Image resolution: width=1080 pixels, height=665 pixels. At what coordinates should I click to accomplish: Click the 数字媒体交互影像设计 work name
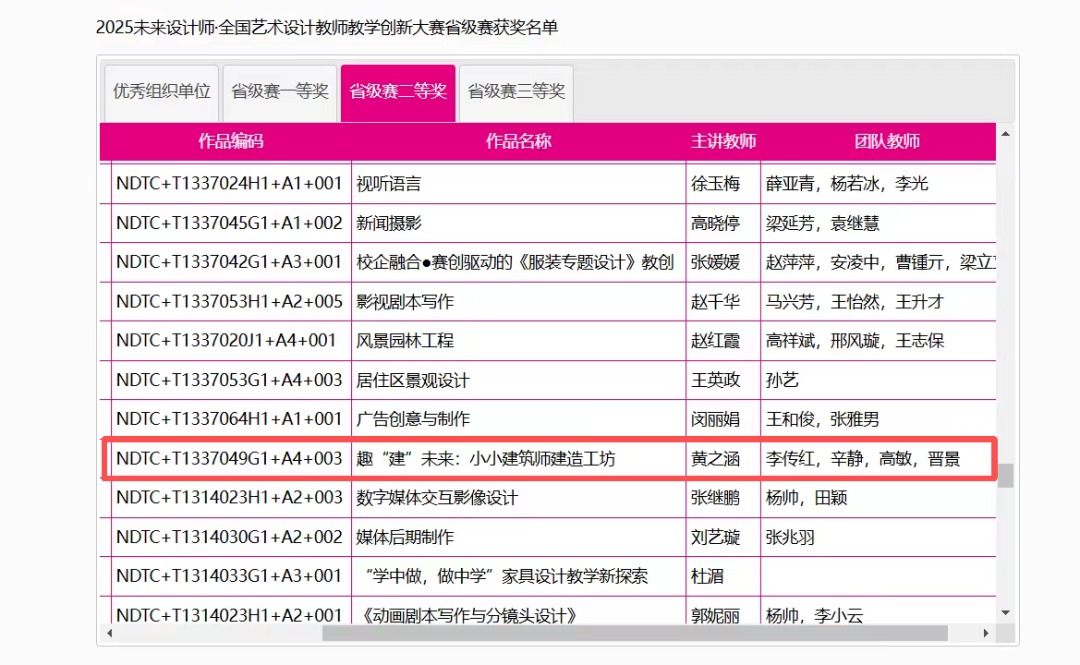(437, 498)
